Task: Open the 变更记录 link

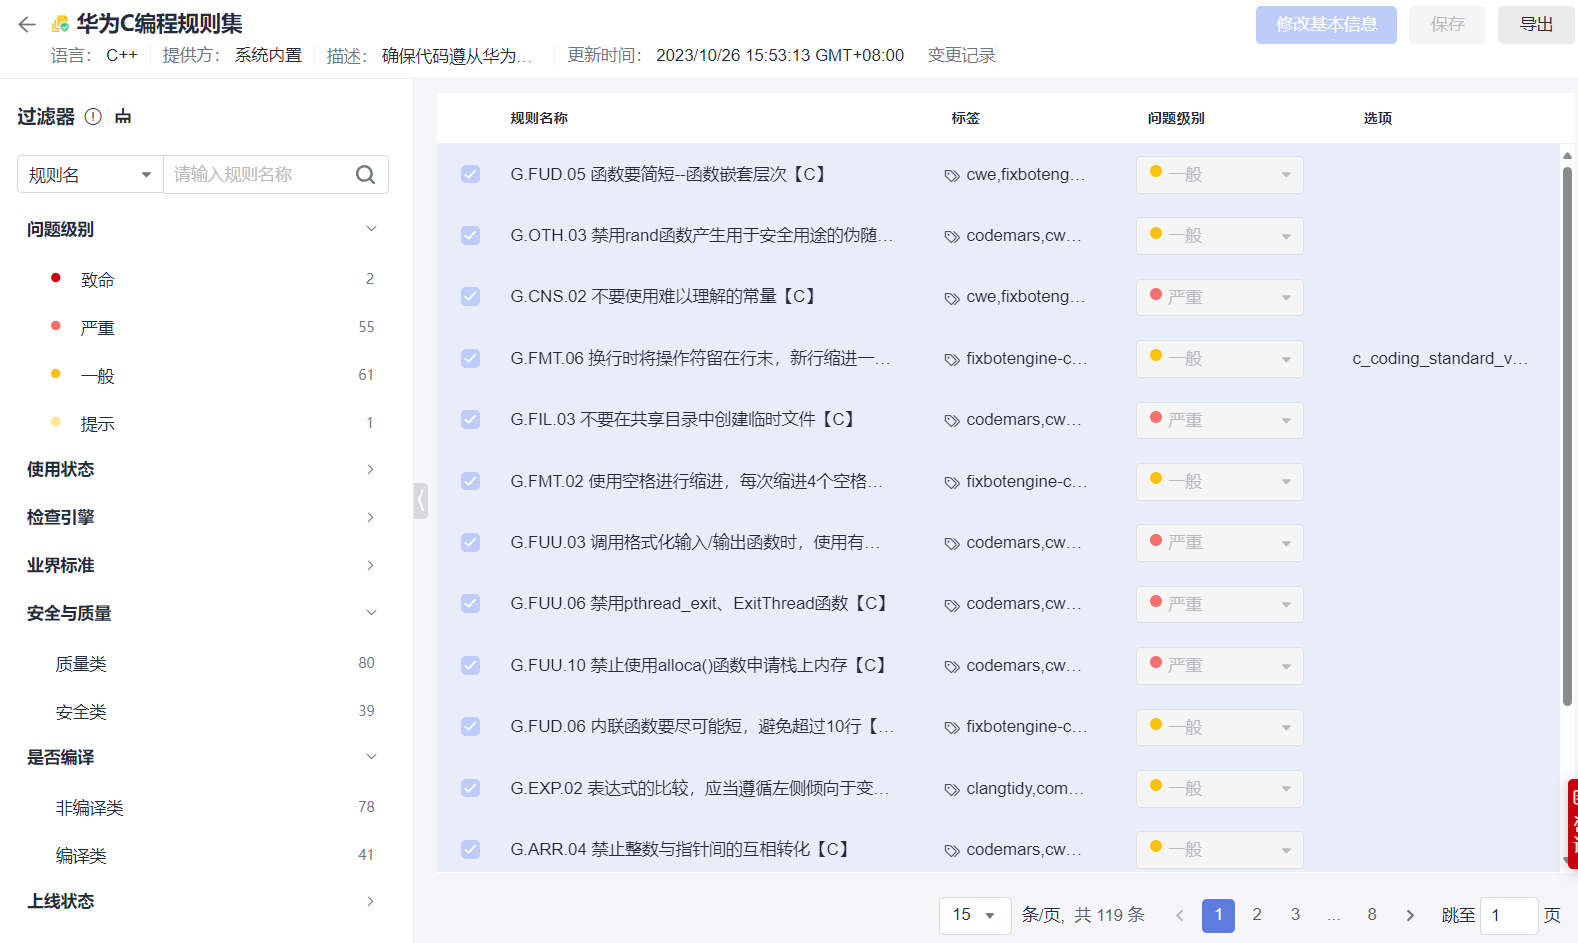Action: point(961,55)
